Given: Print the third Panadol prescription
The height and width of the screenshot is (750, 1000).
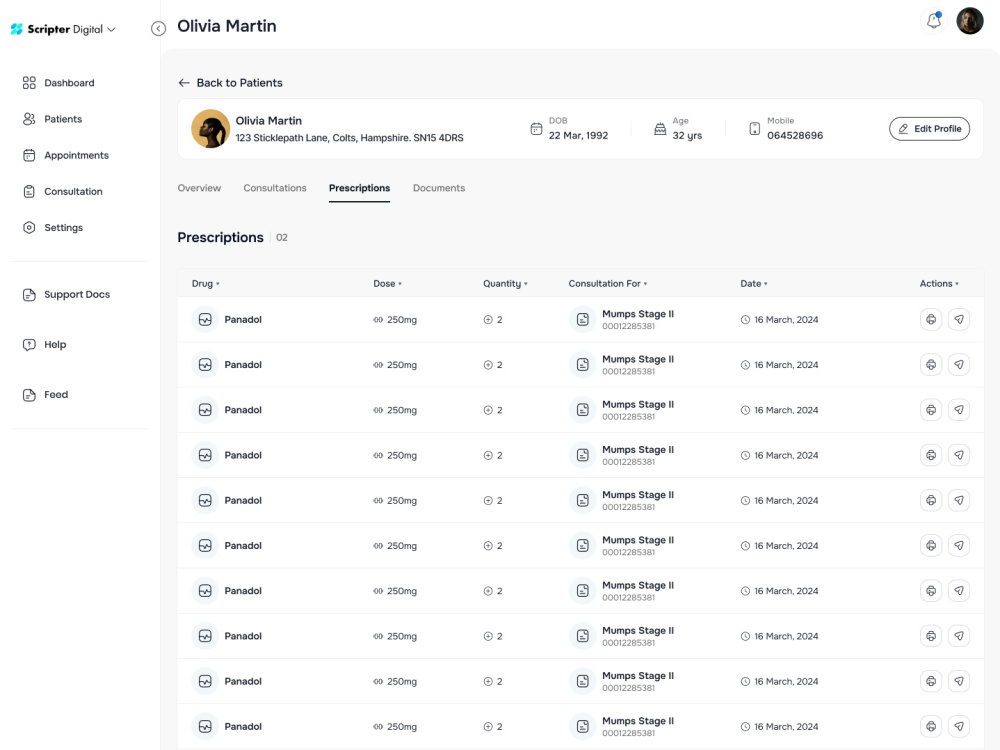Looking at the screenshot, I should coord(931,410).
